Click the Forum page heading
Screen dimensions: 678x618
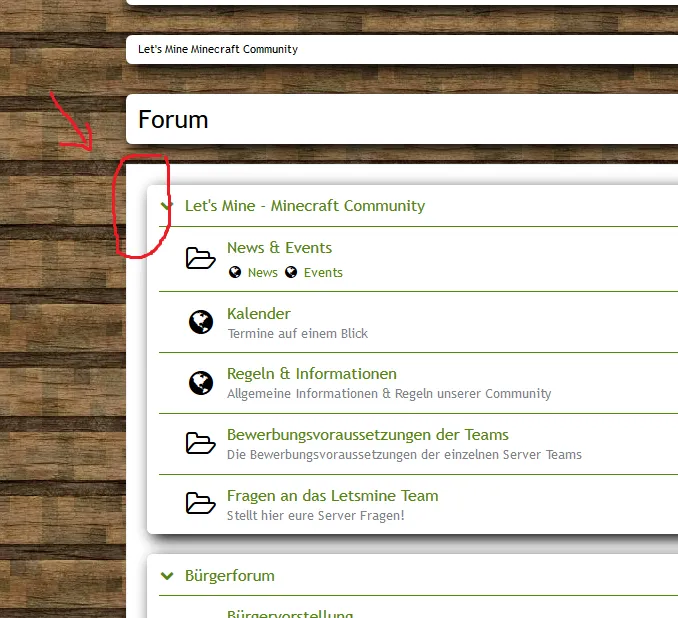point(173,119)
